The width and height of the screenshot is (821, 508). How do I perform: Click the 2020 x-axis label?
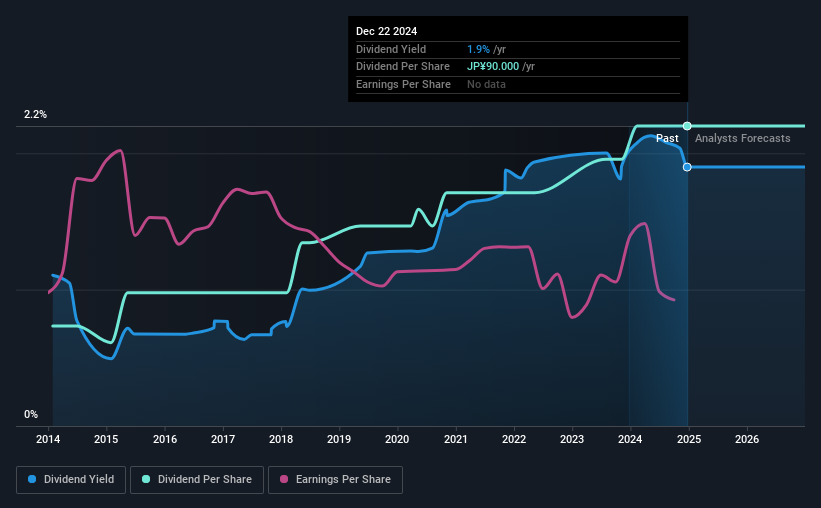coord(397,439)
